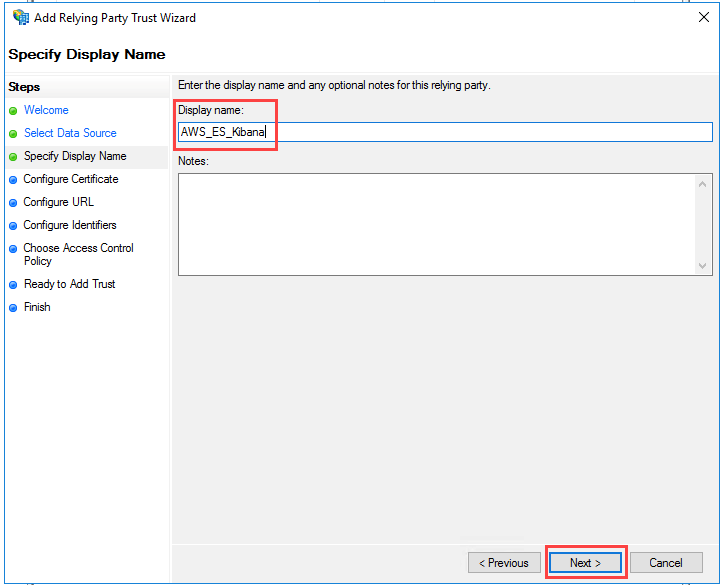Select the Specify Display Name step
This screenshot has height=585, width=720.
pos(75,156)
